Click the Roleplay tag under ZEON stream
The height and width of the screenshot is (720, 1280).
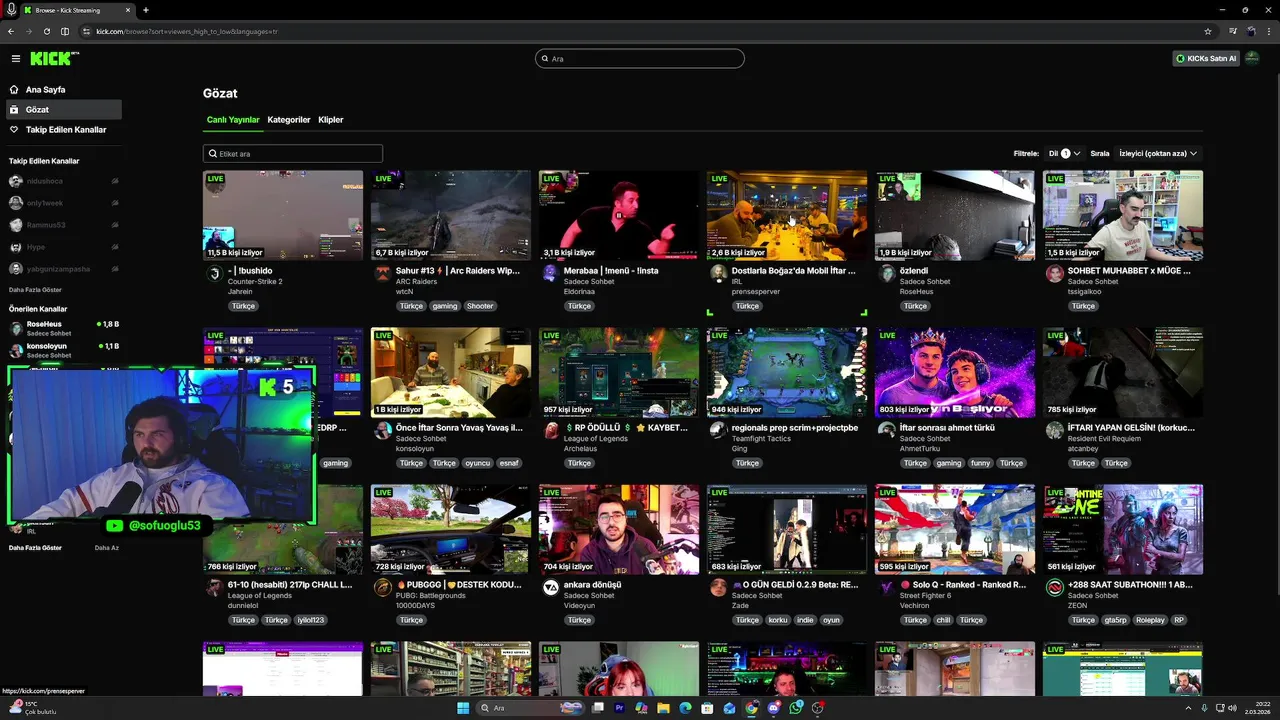click(1150, 620)
